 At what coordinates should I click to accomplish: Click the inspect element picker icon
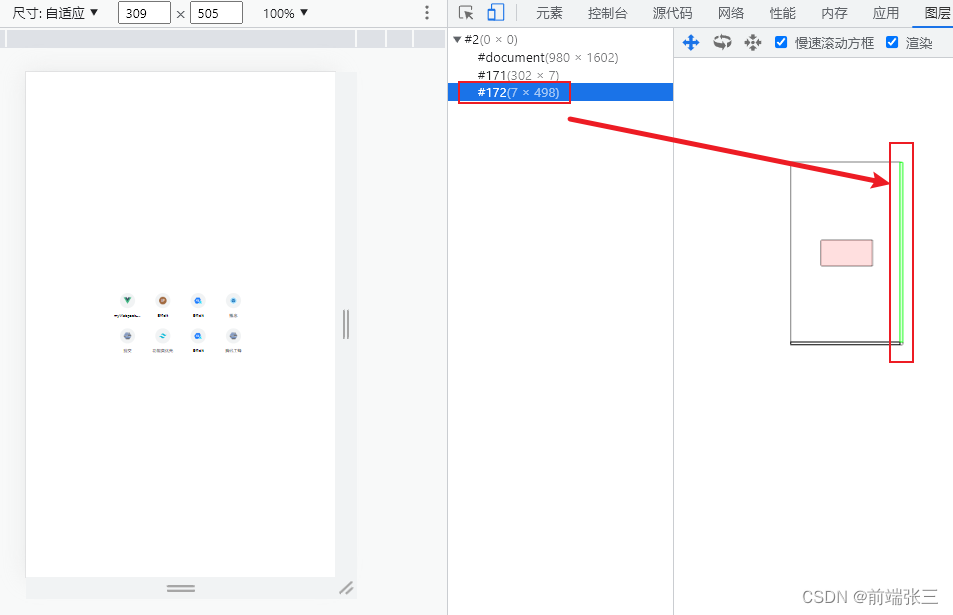[466, 13]
